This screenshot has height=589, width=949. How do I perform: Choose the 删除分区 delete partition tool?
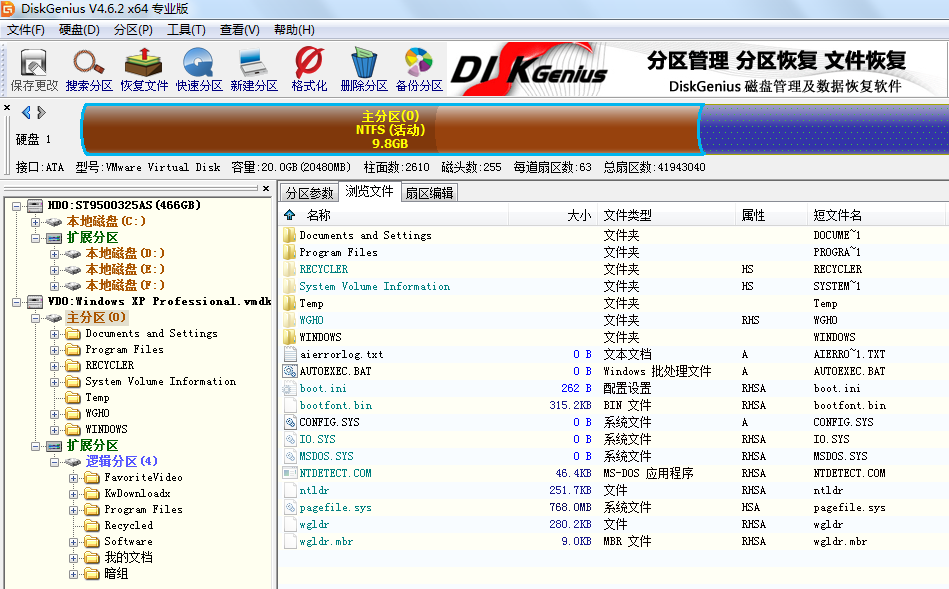pos(364,70)
